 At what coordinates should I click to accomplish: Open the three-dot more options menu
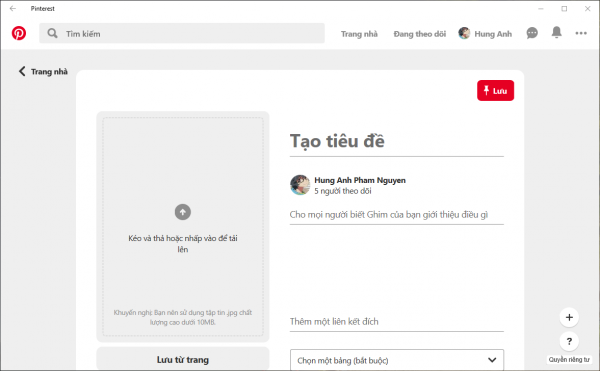[581, 33]
